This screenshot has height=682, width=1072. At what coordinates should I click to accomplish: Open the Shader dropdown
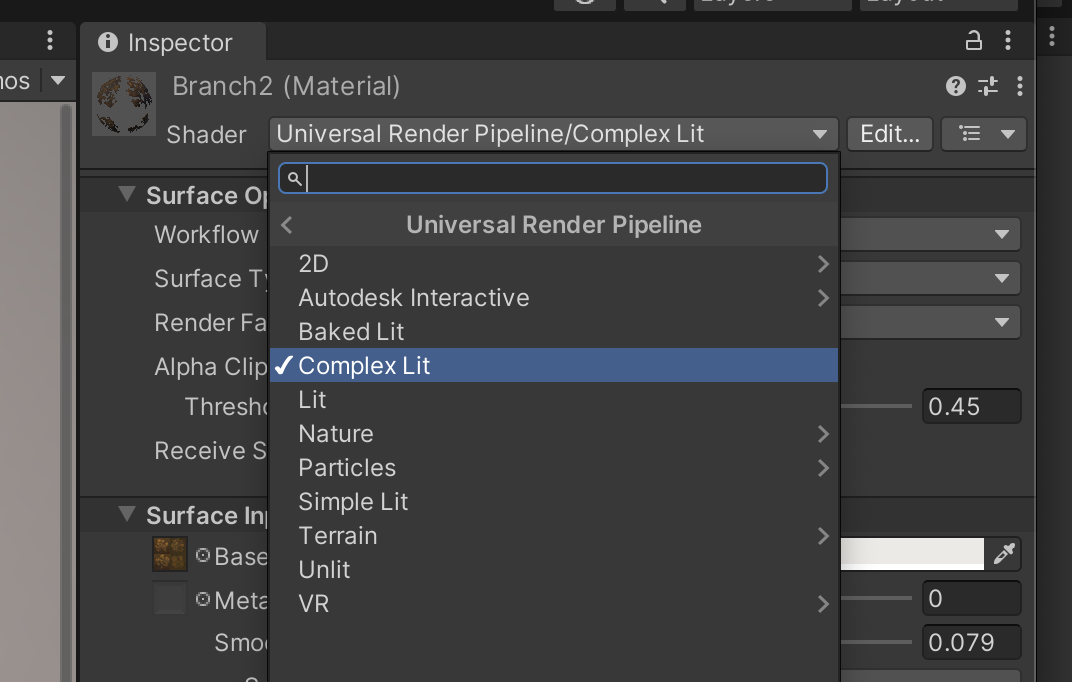point(554,134)
